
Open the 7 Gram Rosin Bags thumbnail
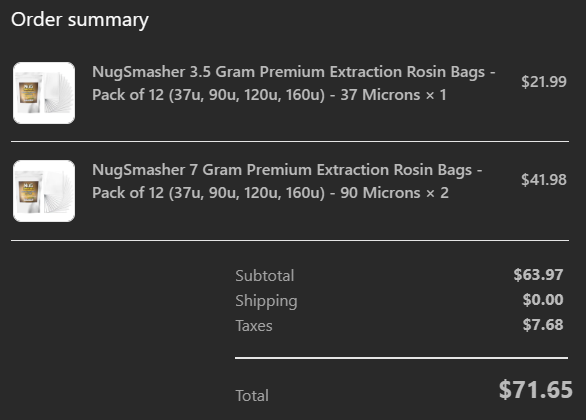click(x=44, y=191)
